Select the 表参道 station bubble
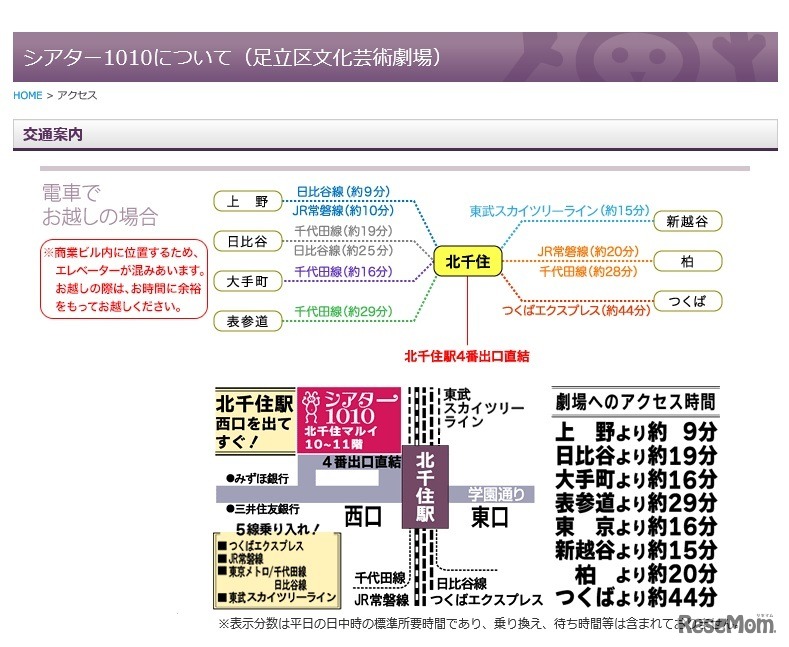 [x=248, y=321]
